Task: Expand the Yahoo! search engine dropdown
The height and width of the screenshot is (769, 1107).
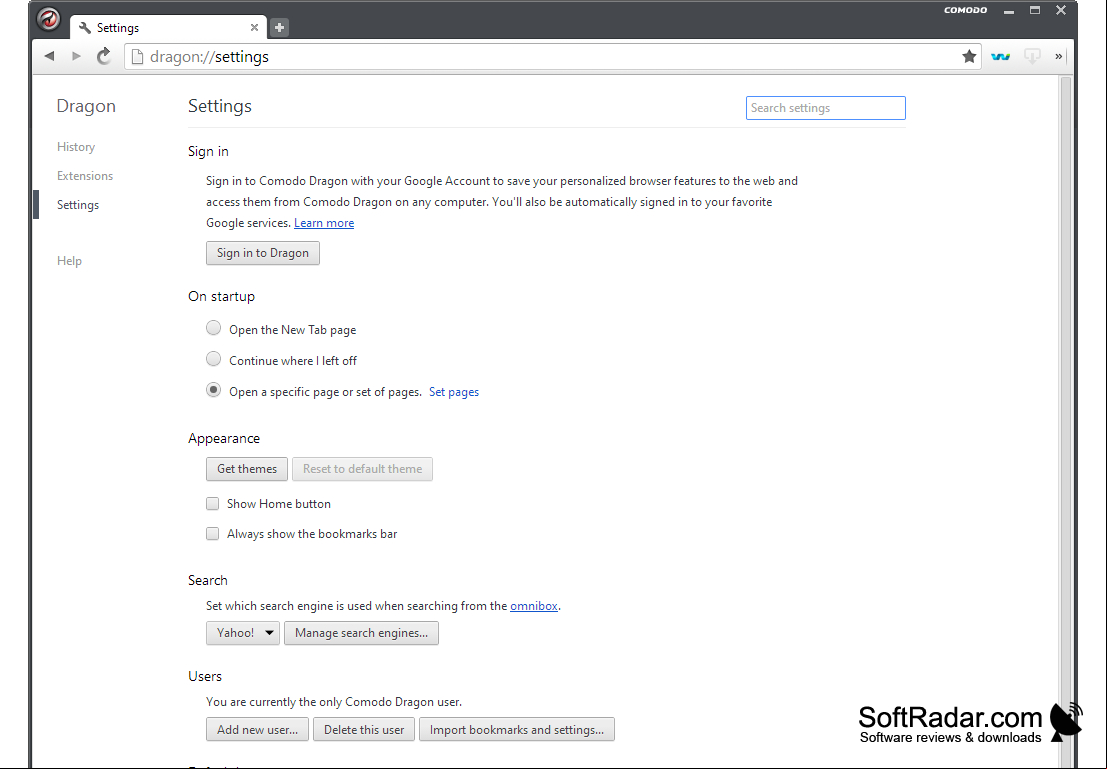Action: pyautogui.click(x=243, y=633)
